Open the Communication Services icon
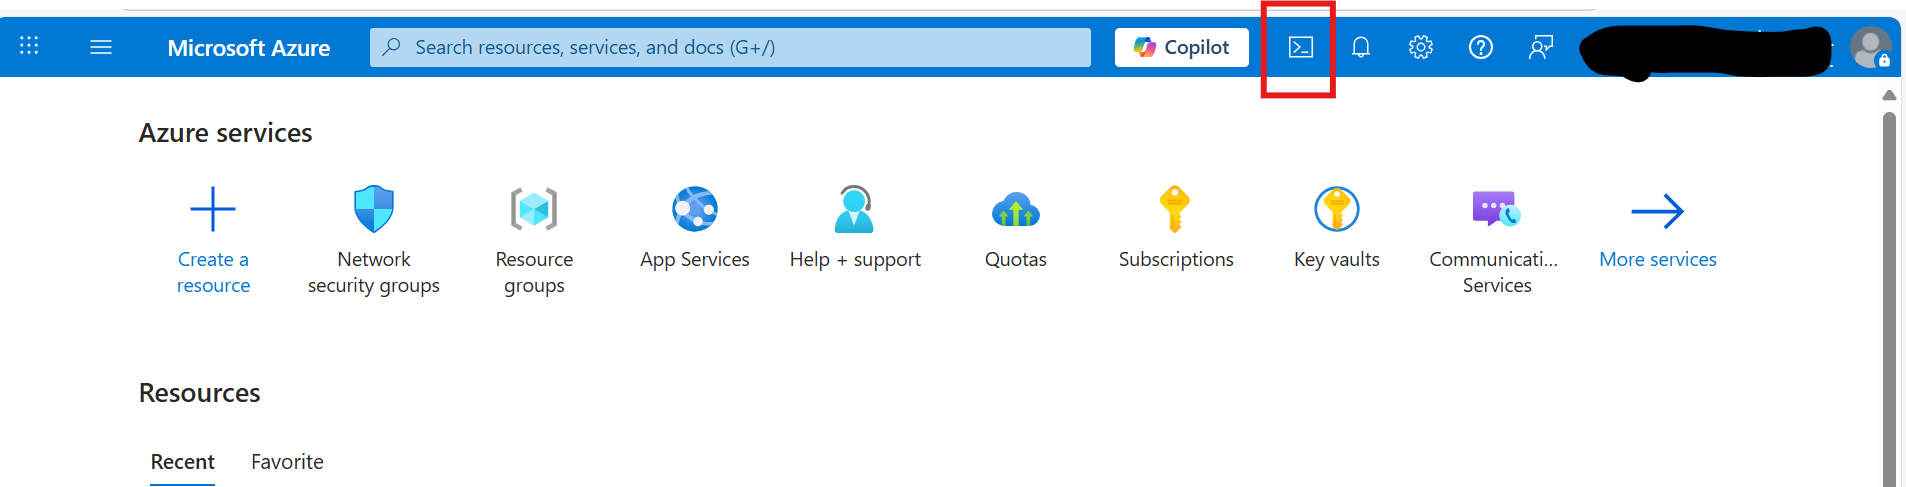This screenshot has height=487, width=1906. pos(1497,209)
